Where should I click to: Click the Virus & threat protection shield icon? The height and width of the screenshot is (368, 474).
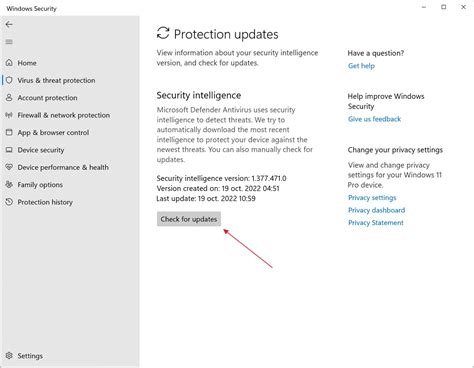(x=9, y=80)
